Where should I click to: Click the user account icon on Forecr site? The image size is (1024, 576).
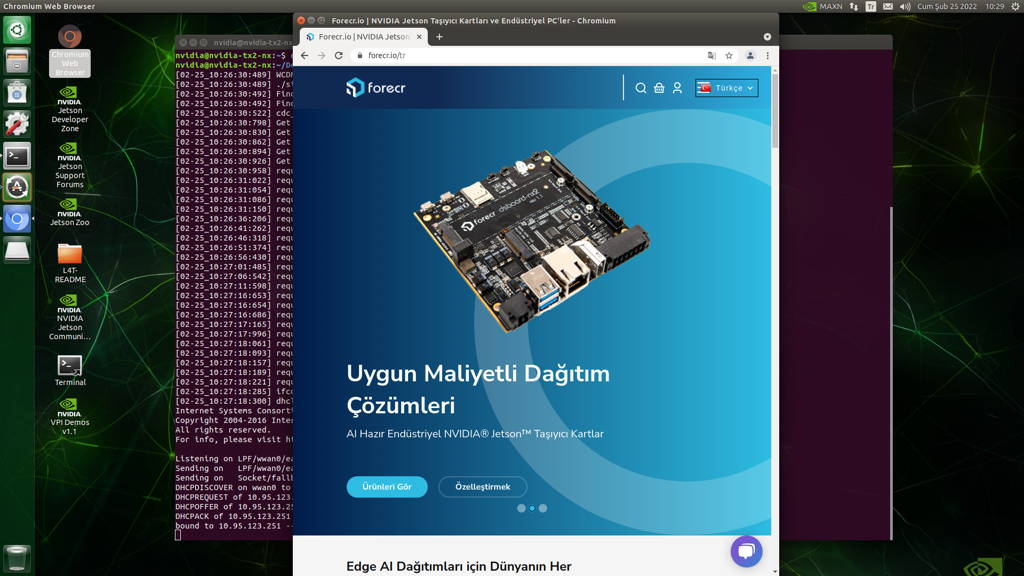pos(677,88)
